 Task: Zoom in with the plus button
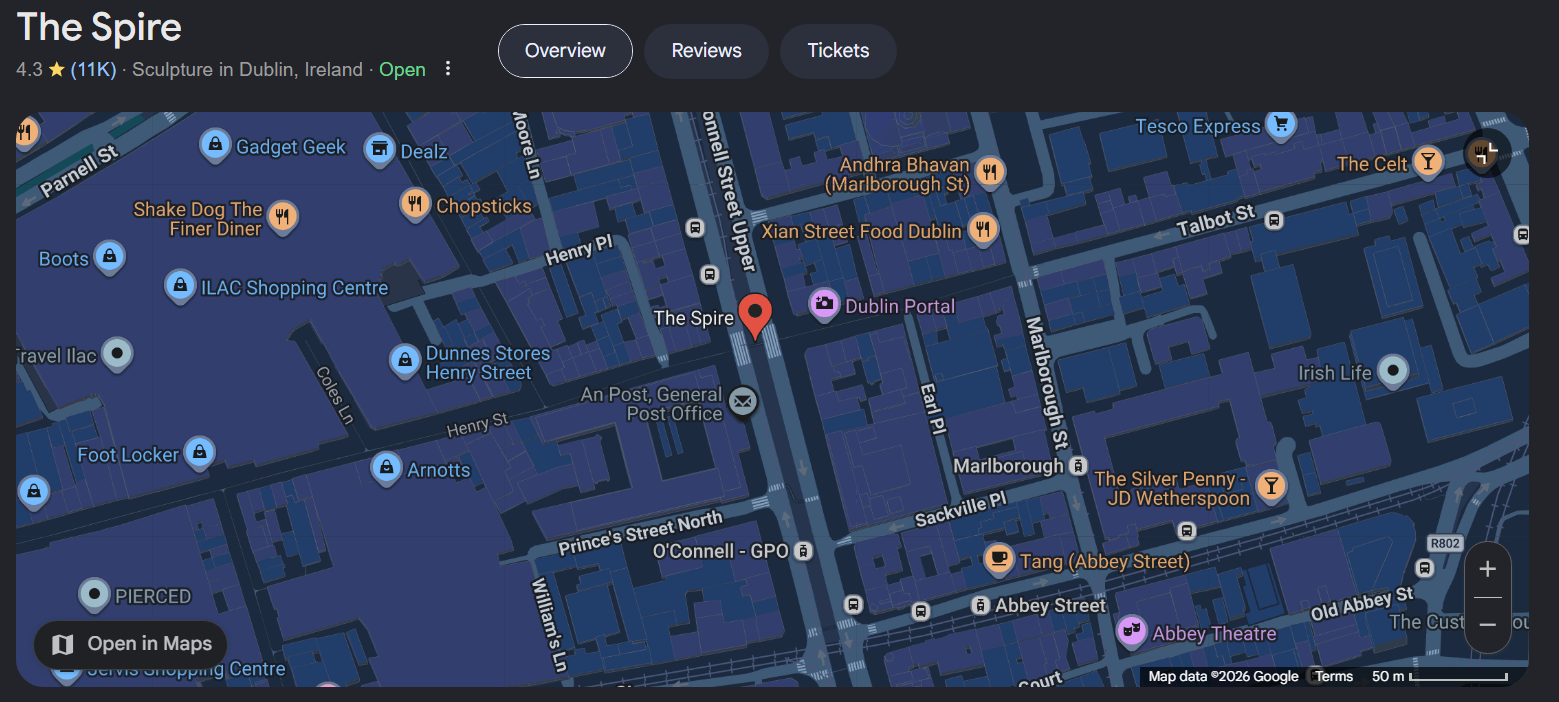[x=1487, y=569]
